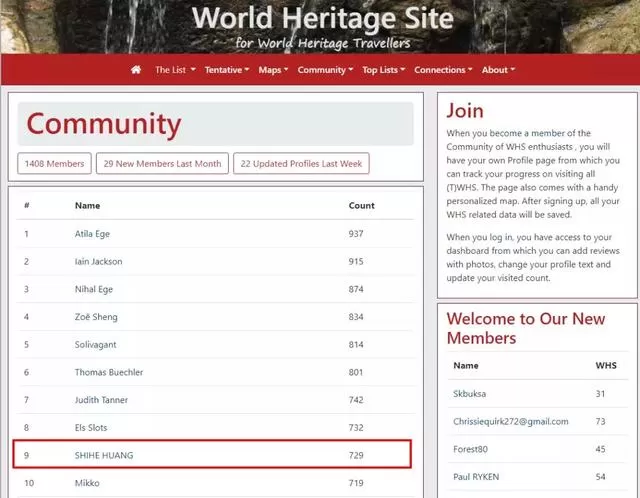Click the Count column header

pos(361,206)
